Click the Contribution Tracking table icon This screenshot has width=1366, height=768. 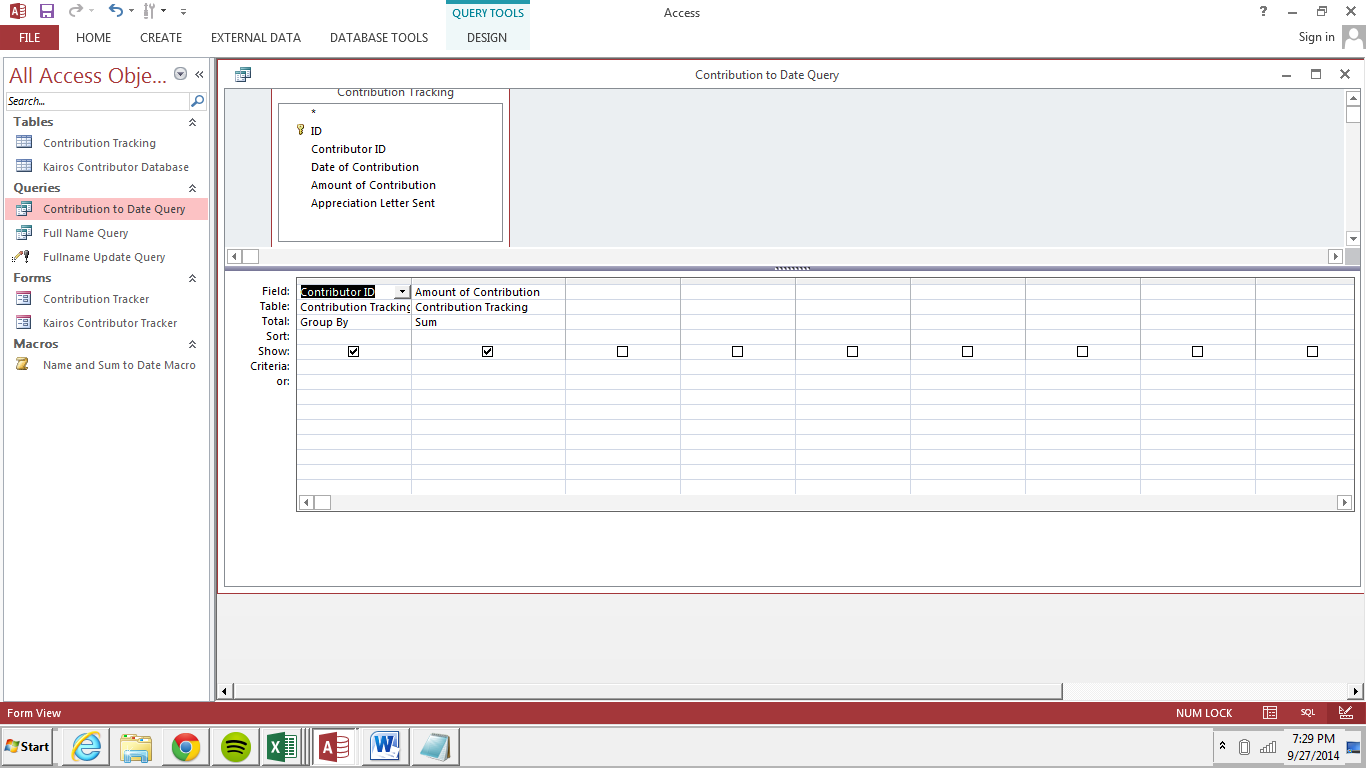[x=24, y=143]
